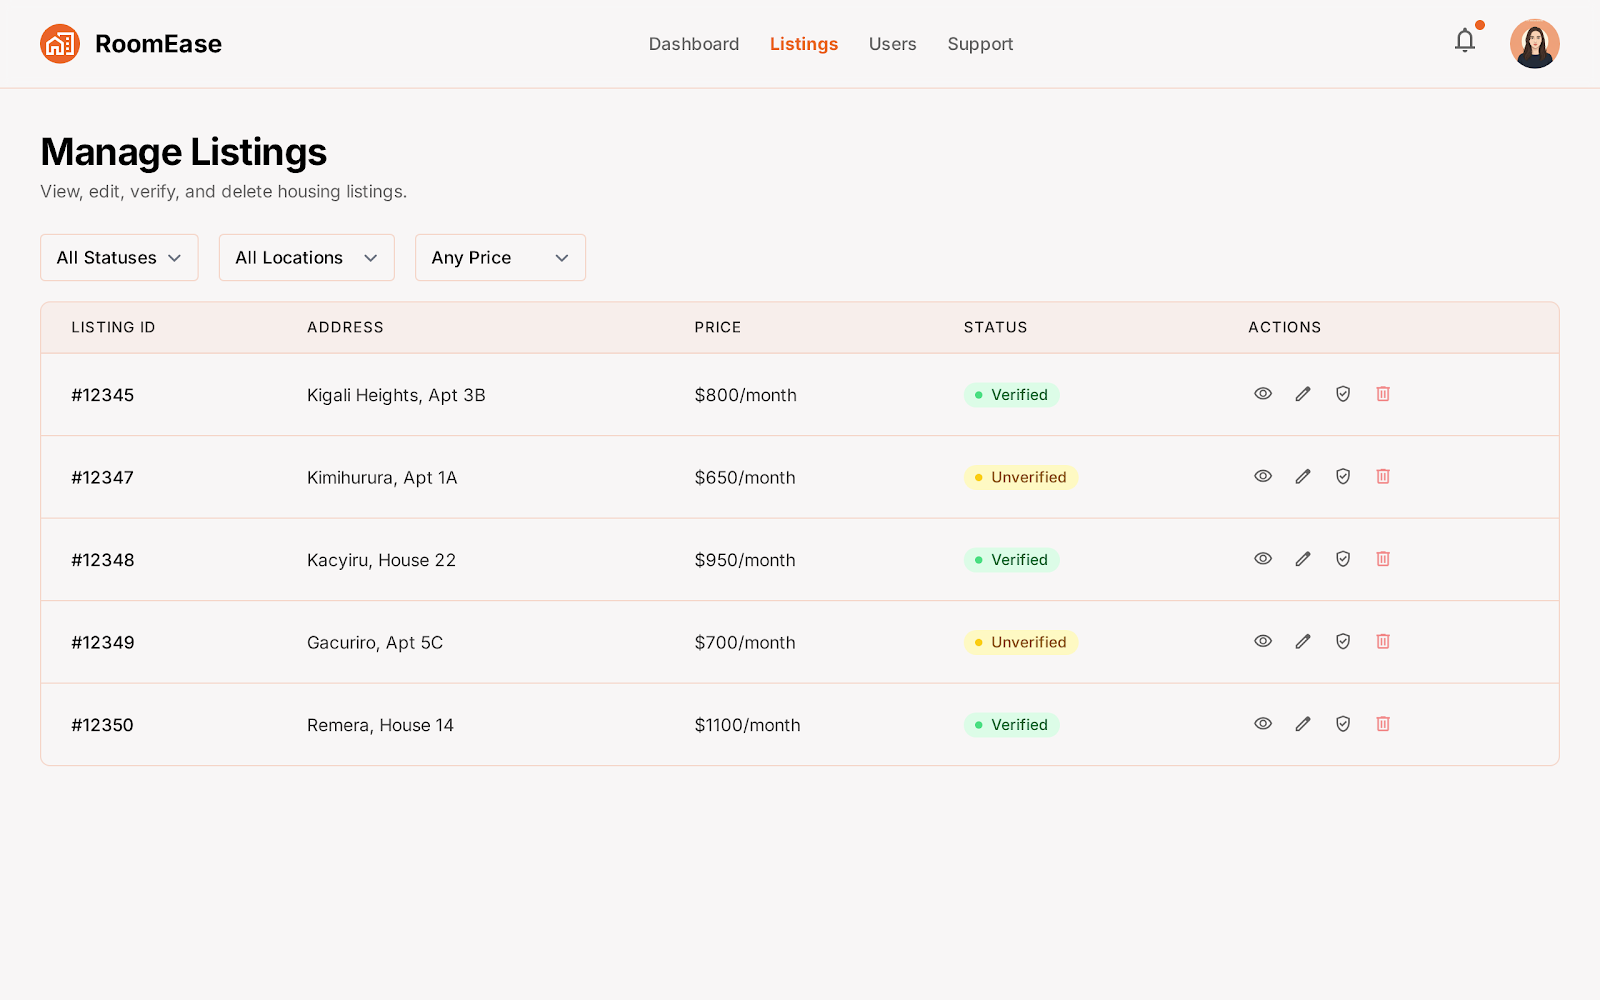View listing #12345 with the eye icon

pos(1263,394)
